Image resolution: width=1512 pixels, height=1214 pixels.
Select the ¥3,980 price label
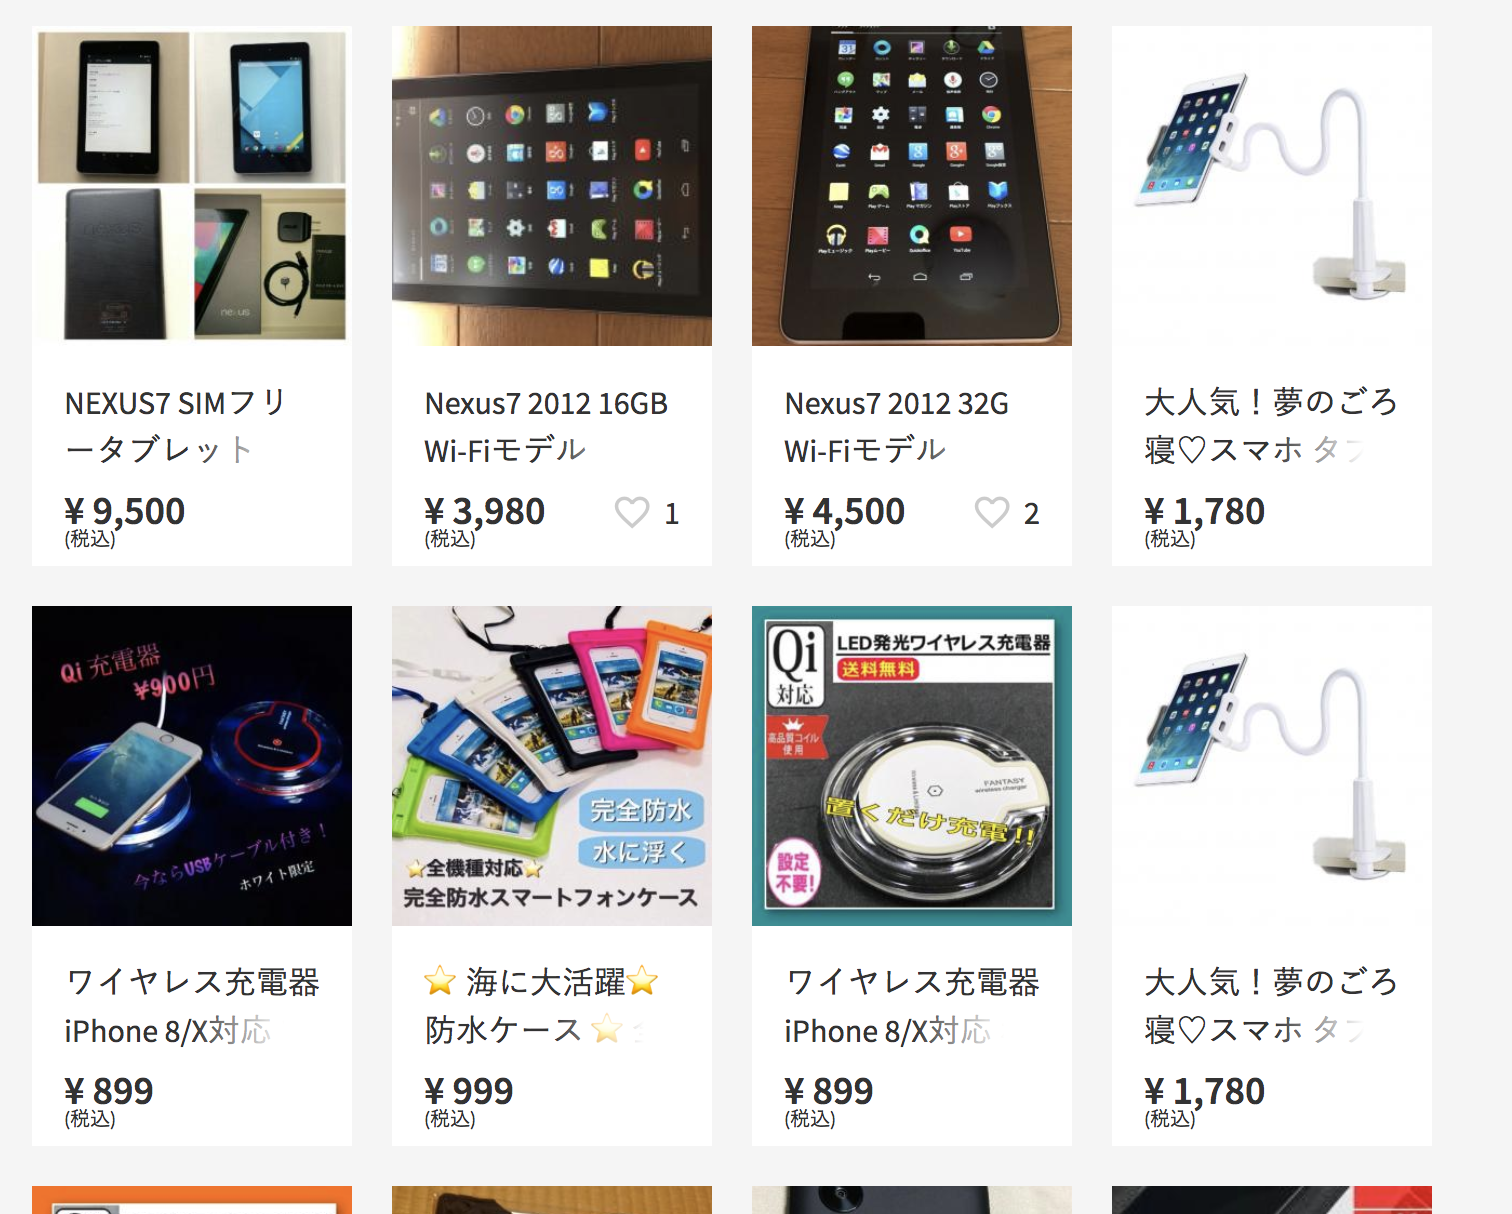484,511
